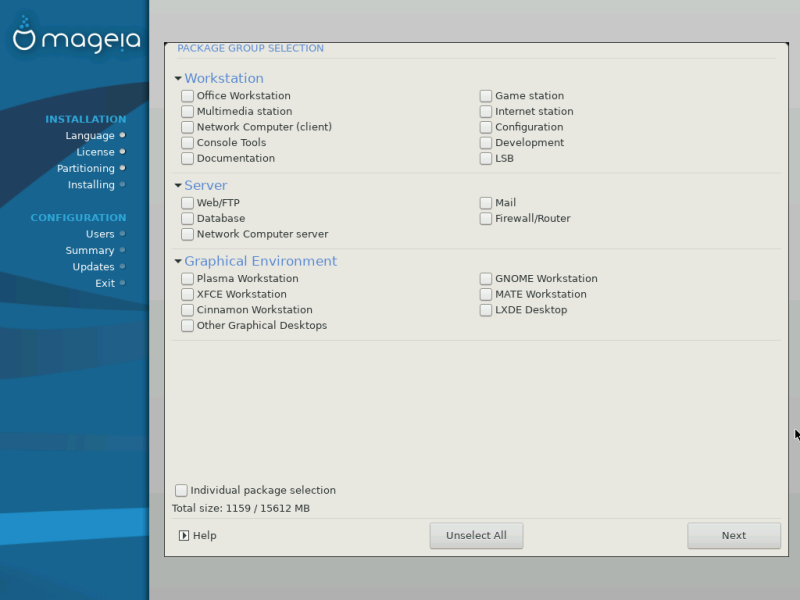Click Language step in sidebar
Screen dimensions: 800x600
point(90,136)
